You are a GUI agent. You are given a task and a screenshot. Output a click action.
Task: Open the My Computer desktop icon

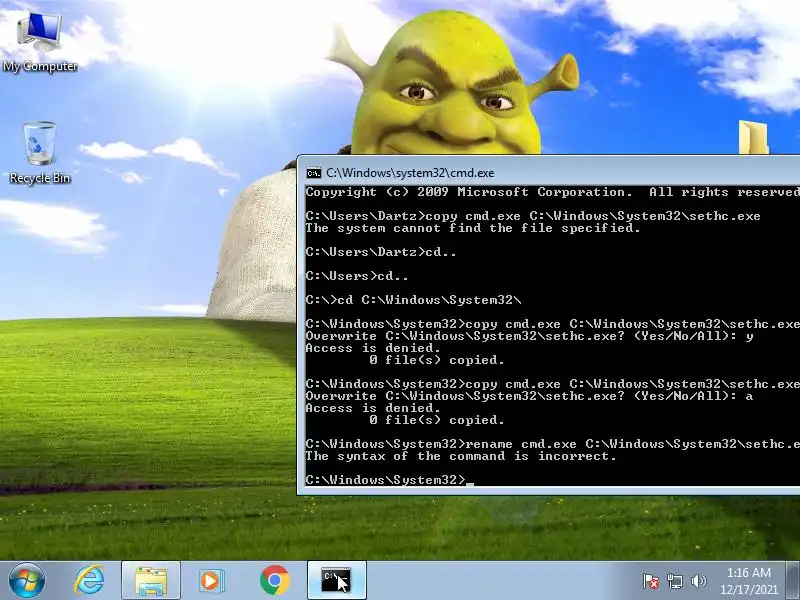(x=40, y=42)
